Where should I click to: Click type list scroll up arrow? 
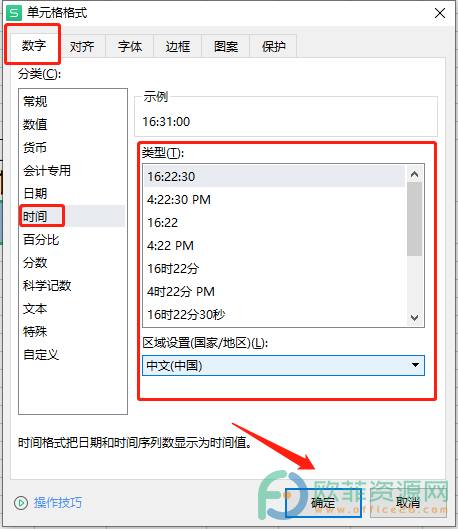(x=414, y=174)
